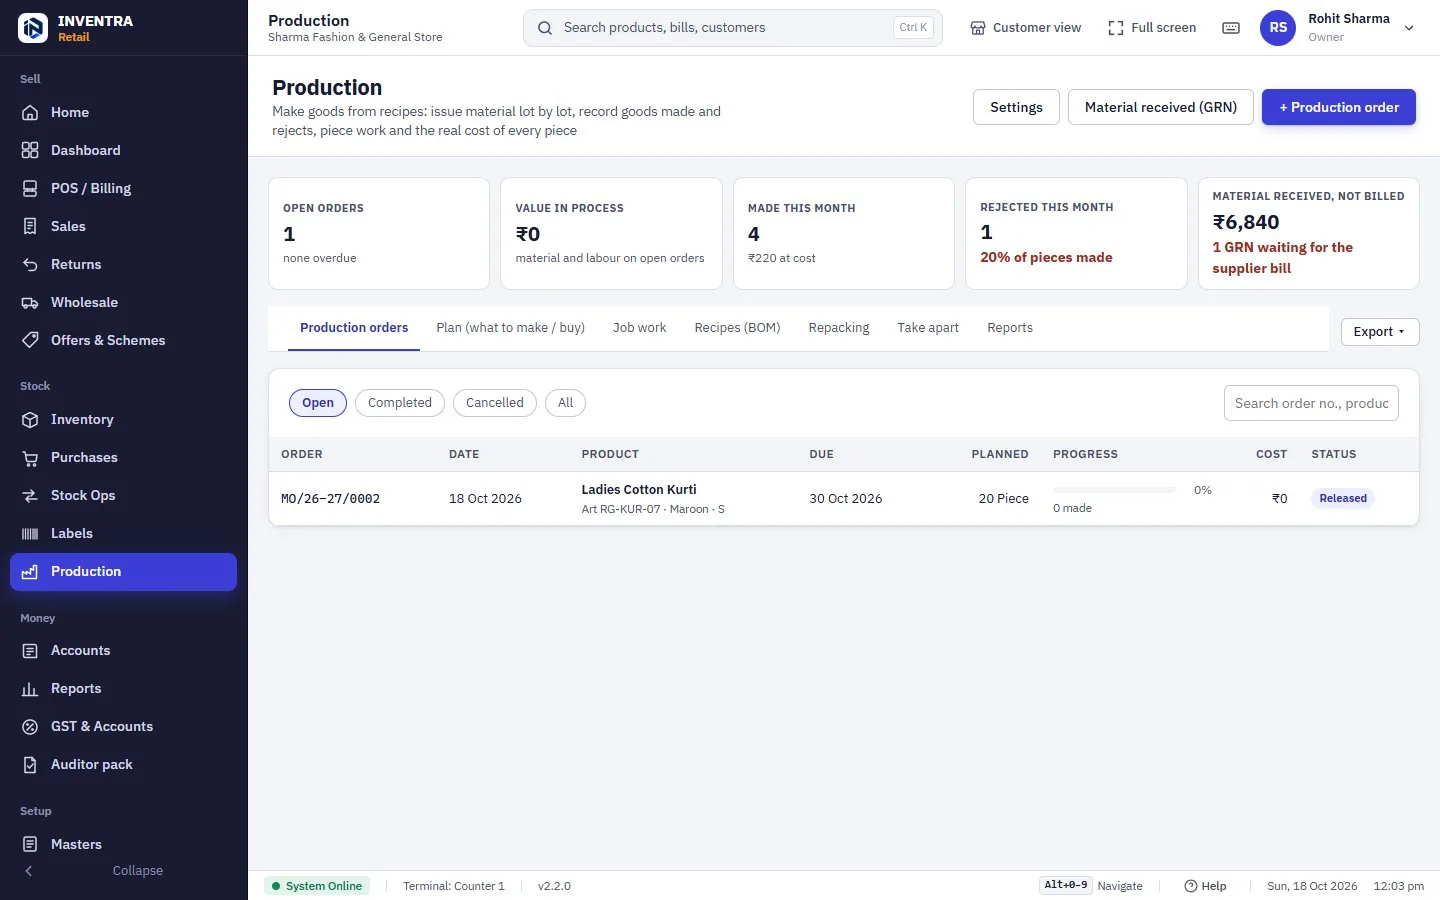Create a new Production order

point(1339,107)
